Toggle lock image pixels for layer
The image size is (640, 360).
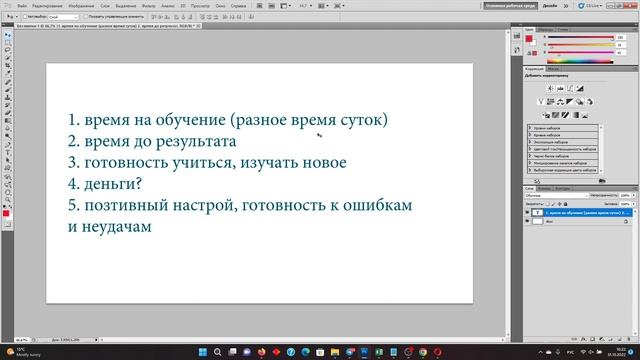tap(553, 204)
